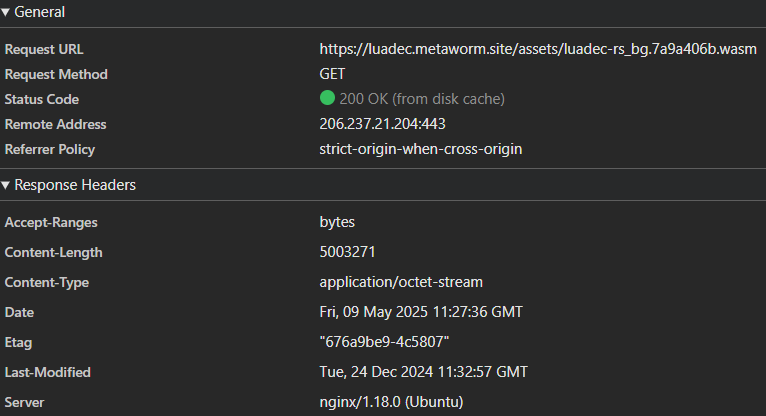Screen dimensions: 766x416
Task: Click the Server header name
Action: [26, 402]
